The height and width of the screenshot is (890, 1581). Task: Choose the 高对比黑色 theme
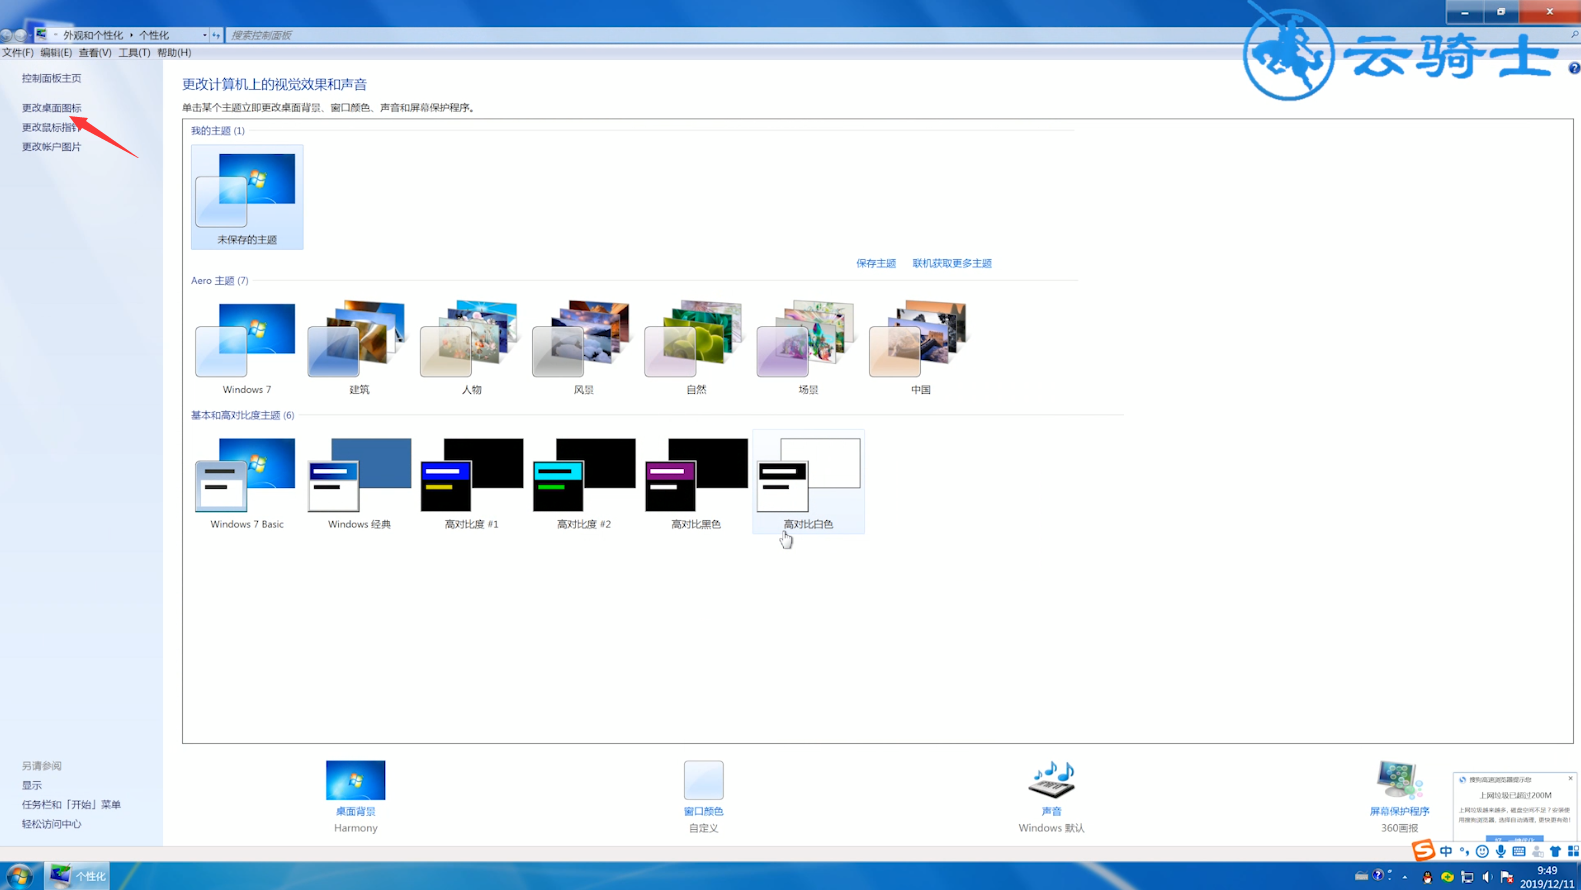click(696, 482)
